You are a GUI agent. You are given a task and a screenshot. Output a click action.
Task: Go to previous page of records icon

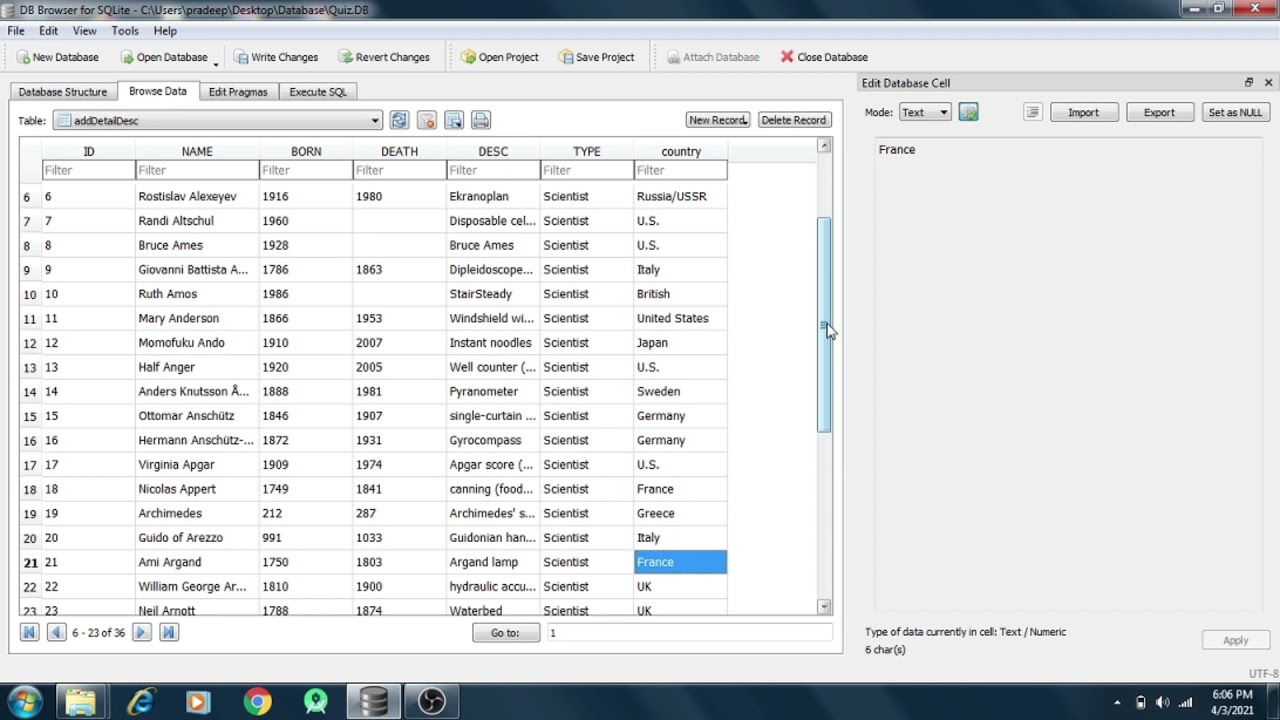[56, 632]
